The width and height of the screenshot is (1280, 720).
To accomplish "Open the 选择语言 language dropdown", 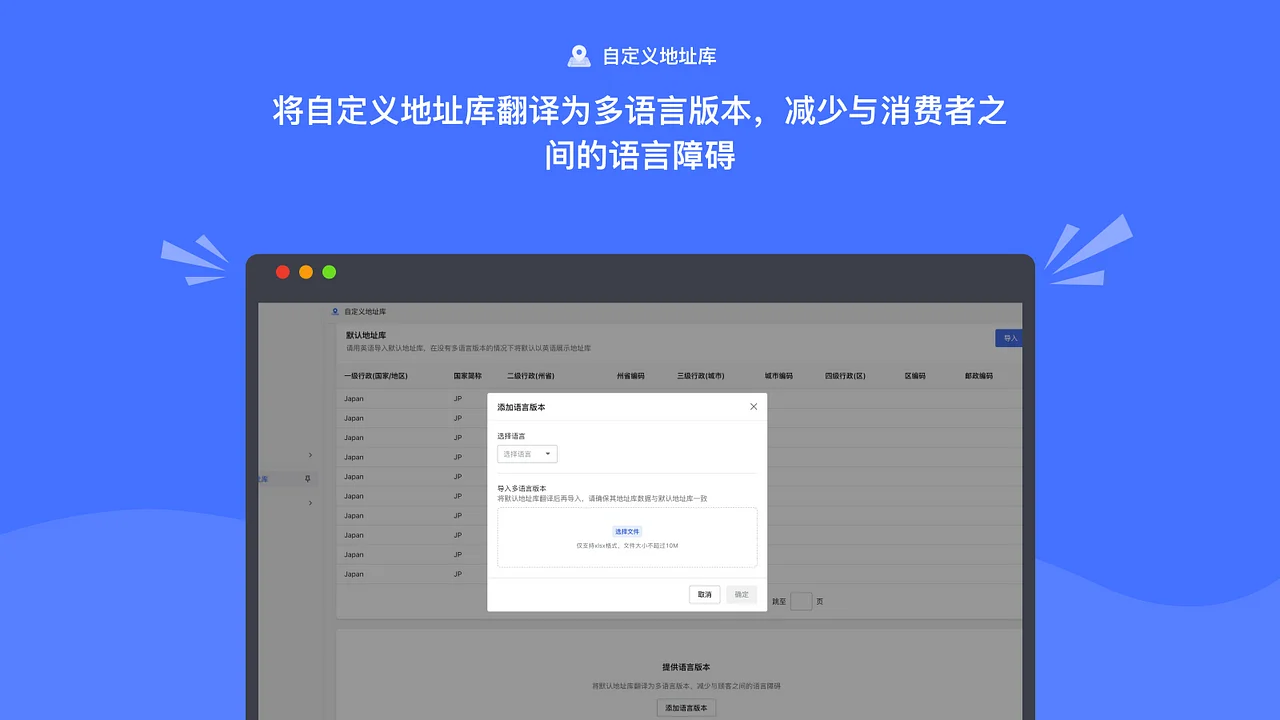I will coord(527,453).
